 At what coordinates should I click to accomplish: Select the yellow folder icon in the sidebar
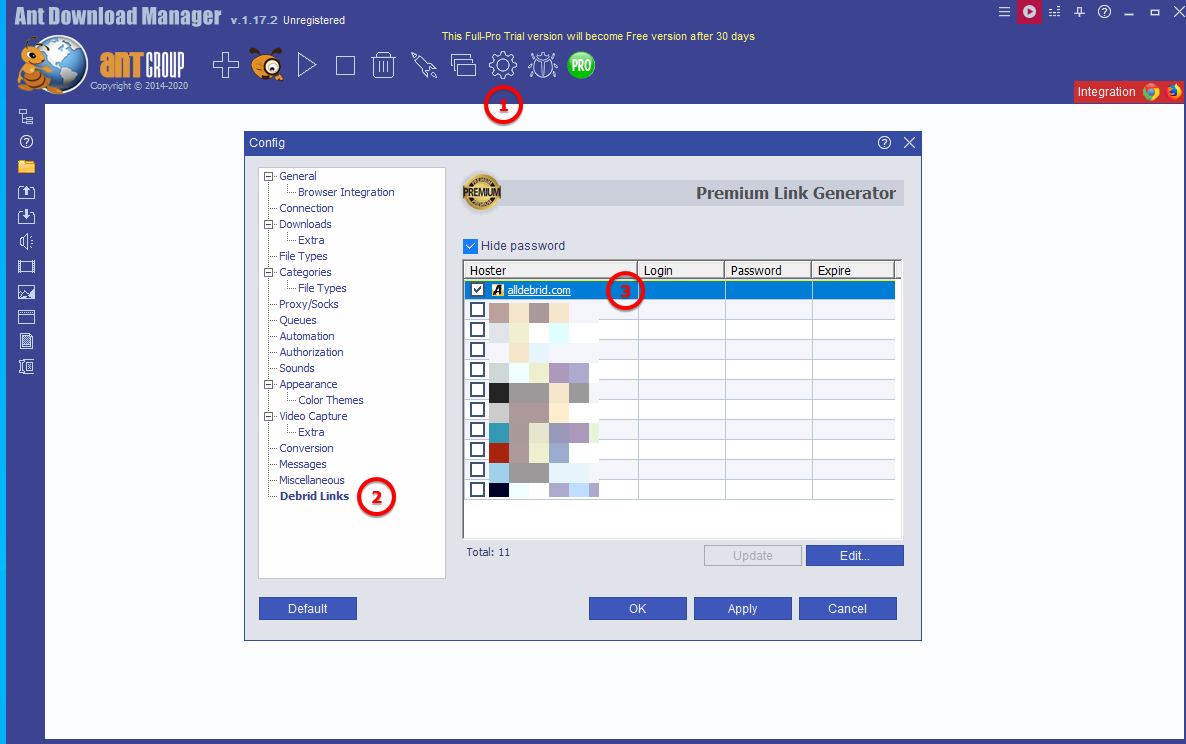26,166
